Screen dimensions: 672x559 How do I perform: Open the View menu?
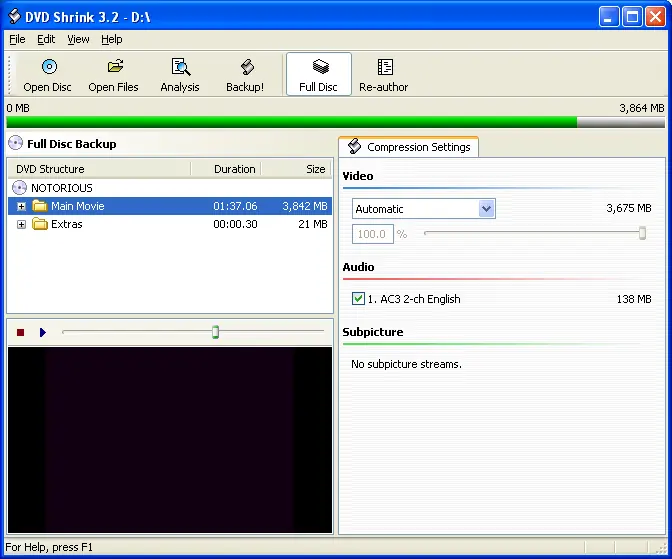(78, 39)
